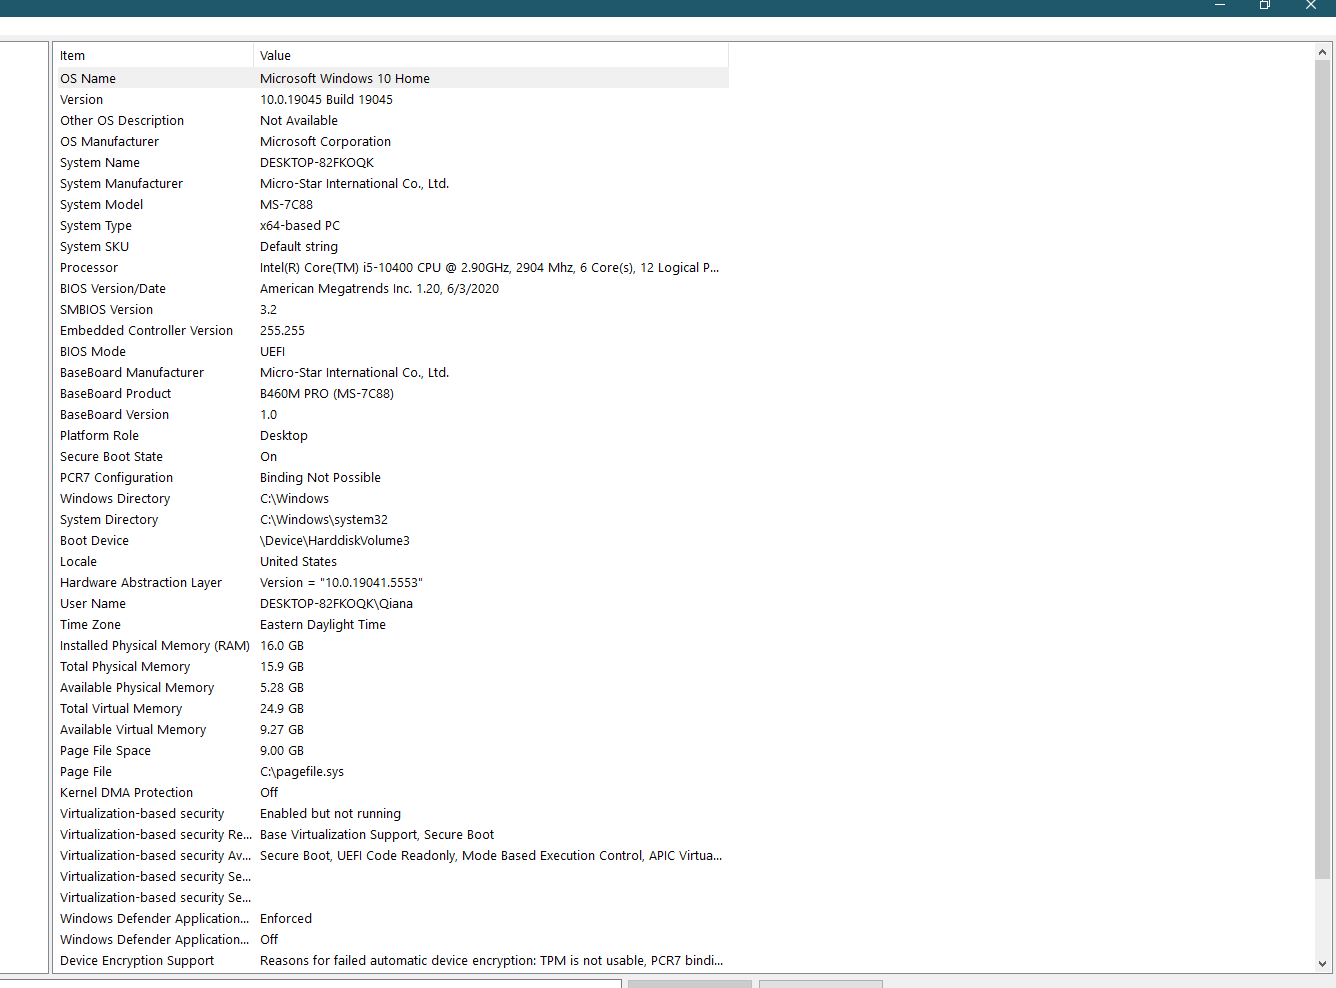This screenshot has height=988, width=1336.
Task: Close the System Information window
Action: pos(1311,6)
